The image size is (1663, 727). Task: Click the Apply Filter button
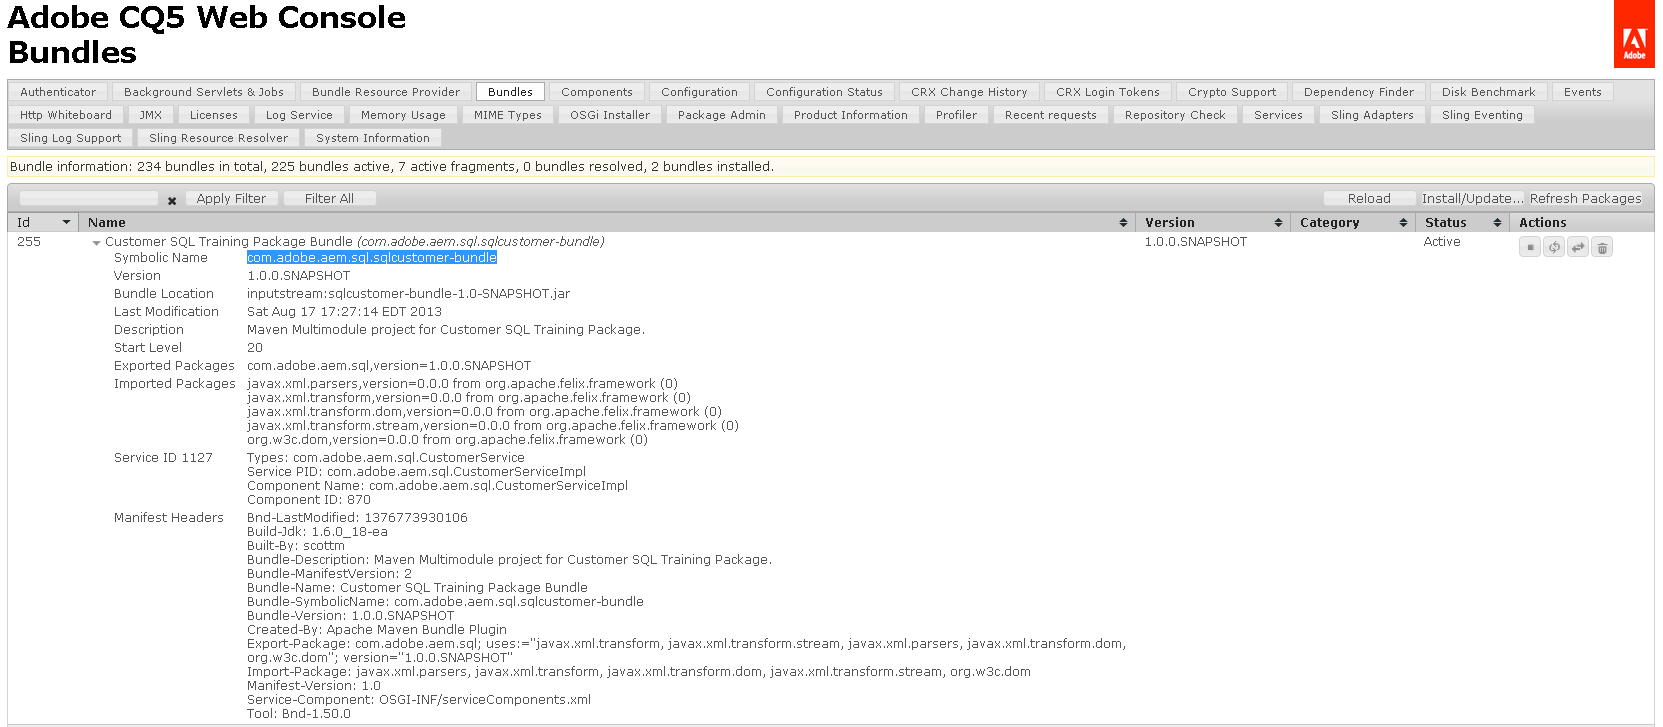[x=231, y=199]
